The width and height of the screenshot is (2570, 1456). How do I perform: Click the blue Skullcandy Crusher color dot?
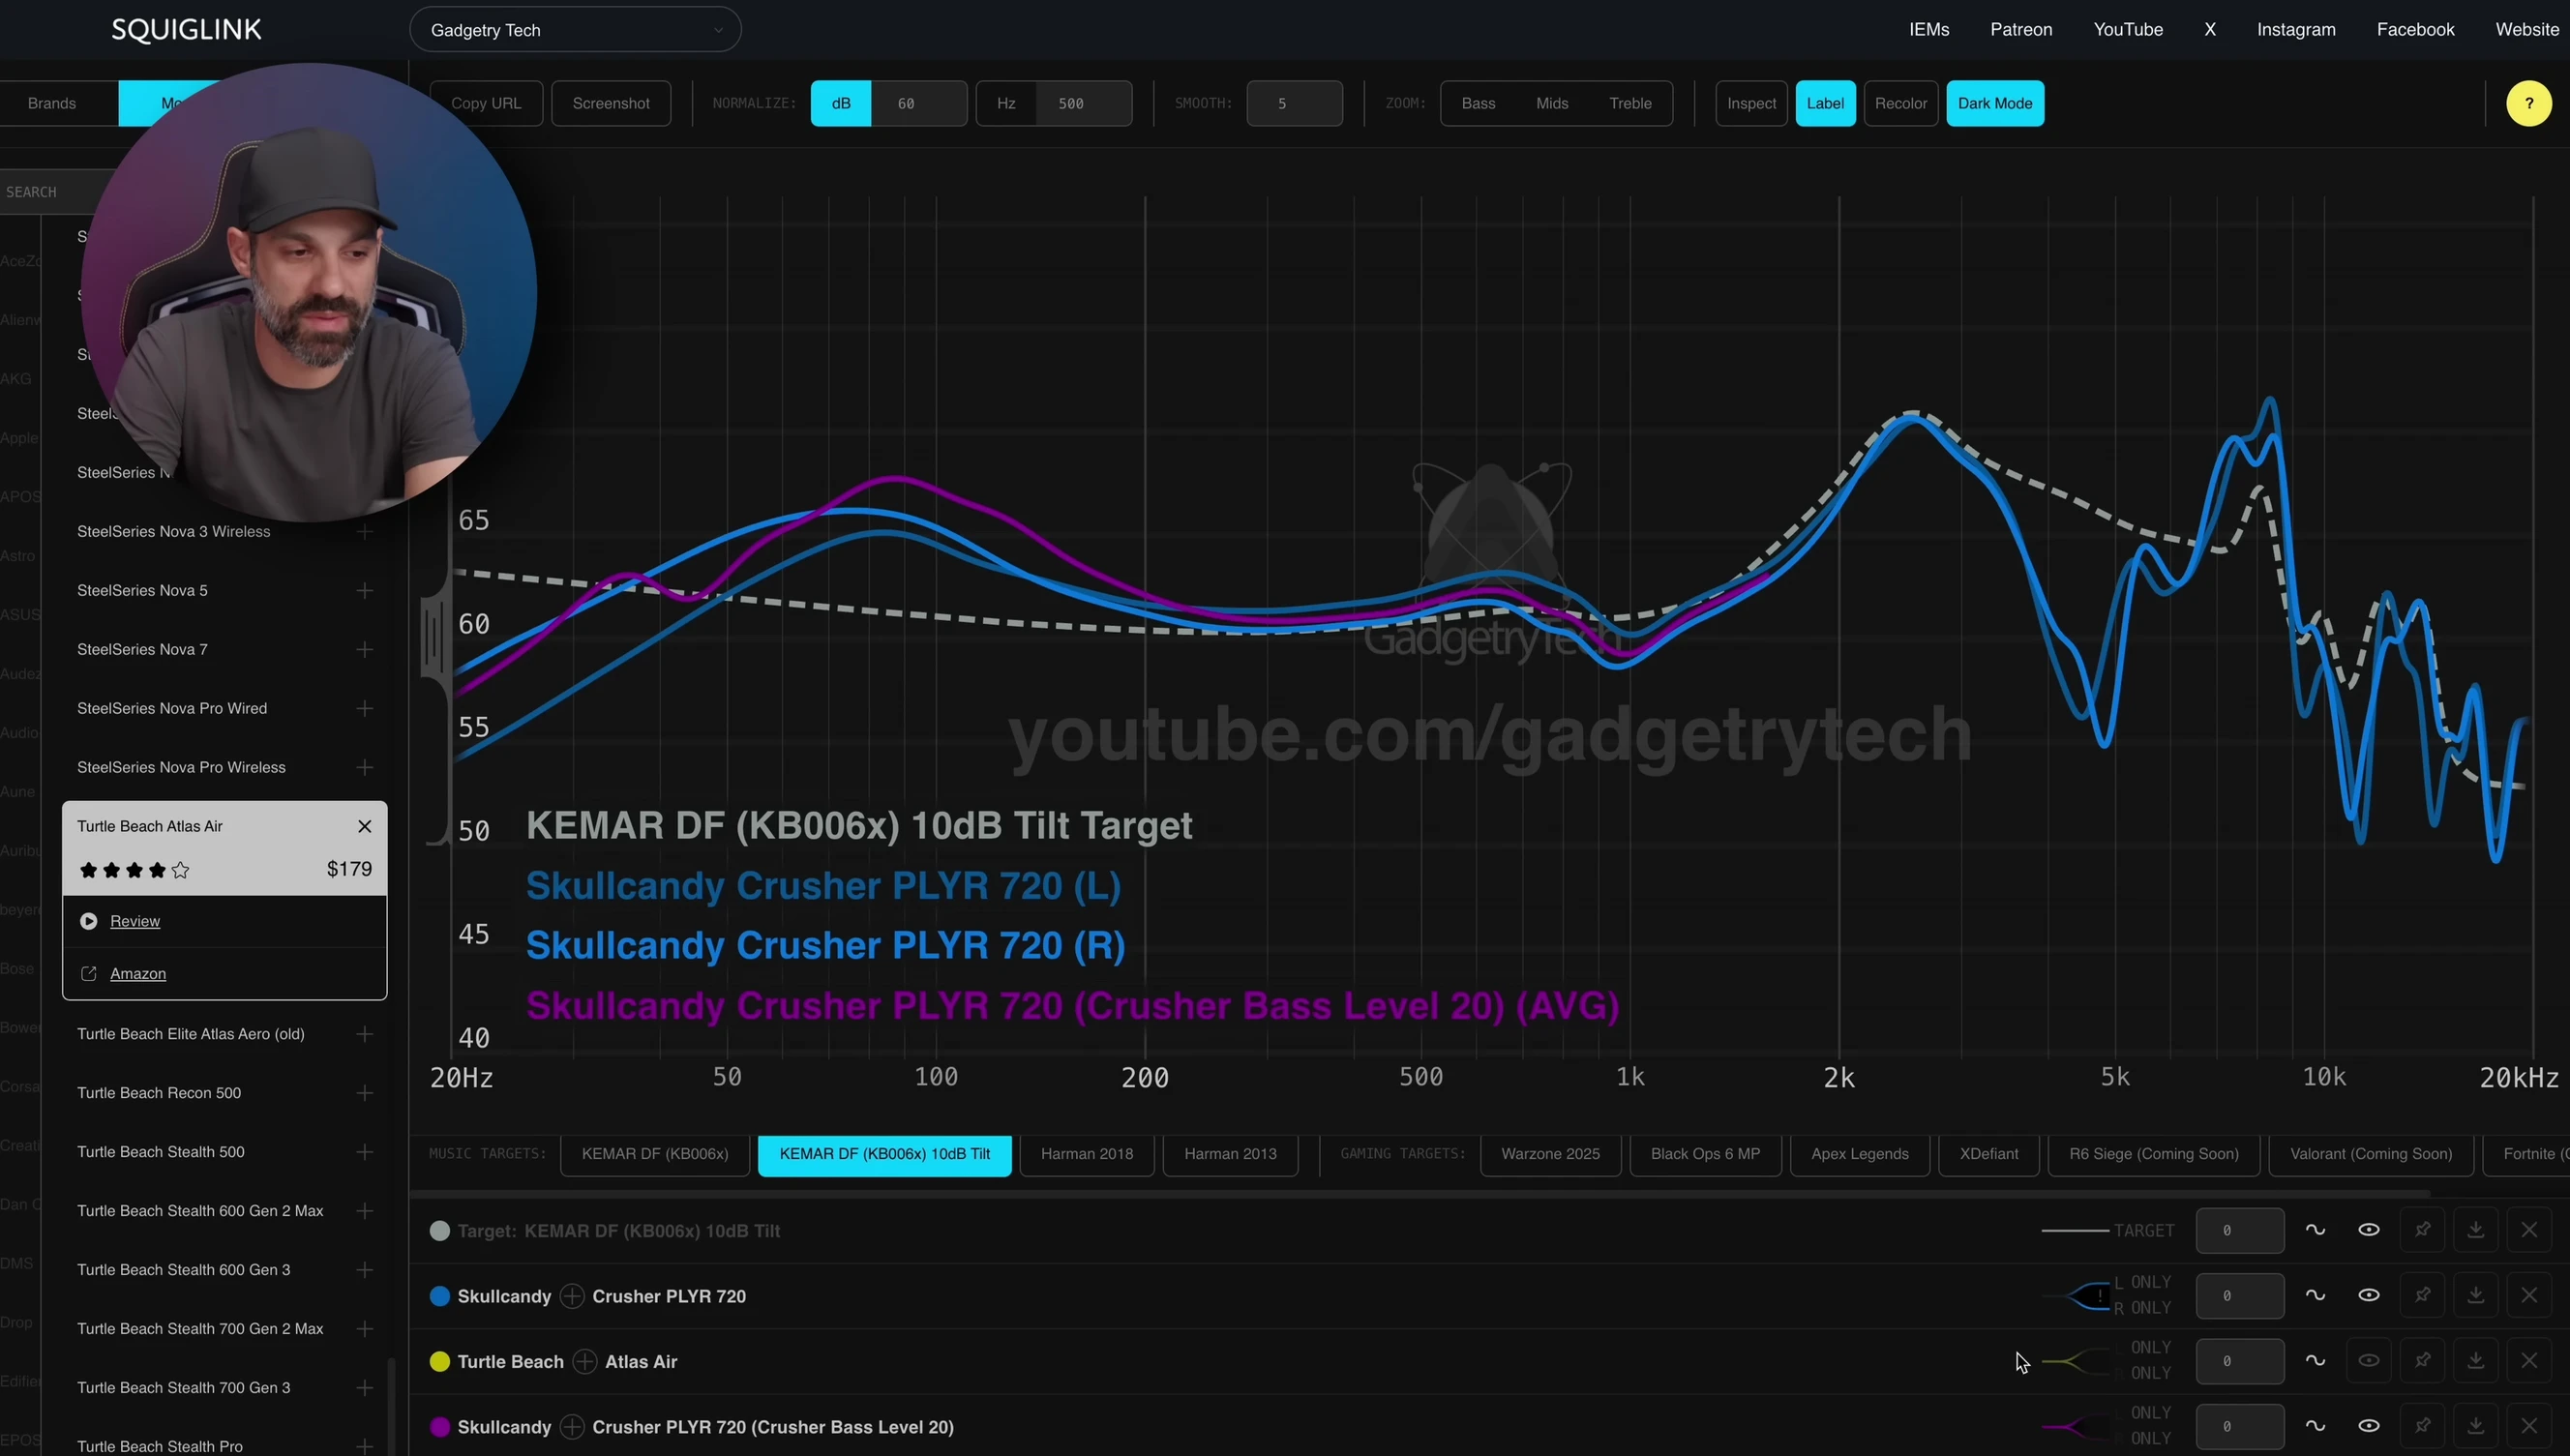[440, 1296]
